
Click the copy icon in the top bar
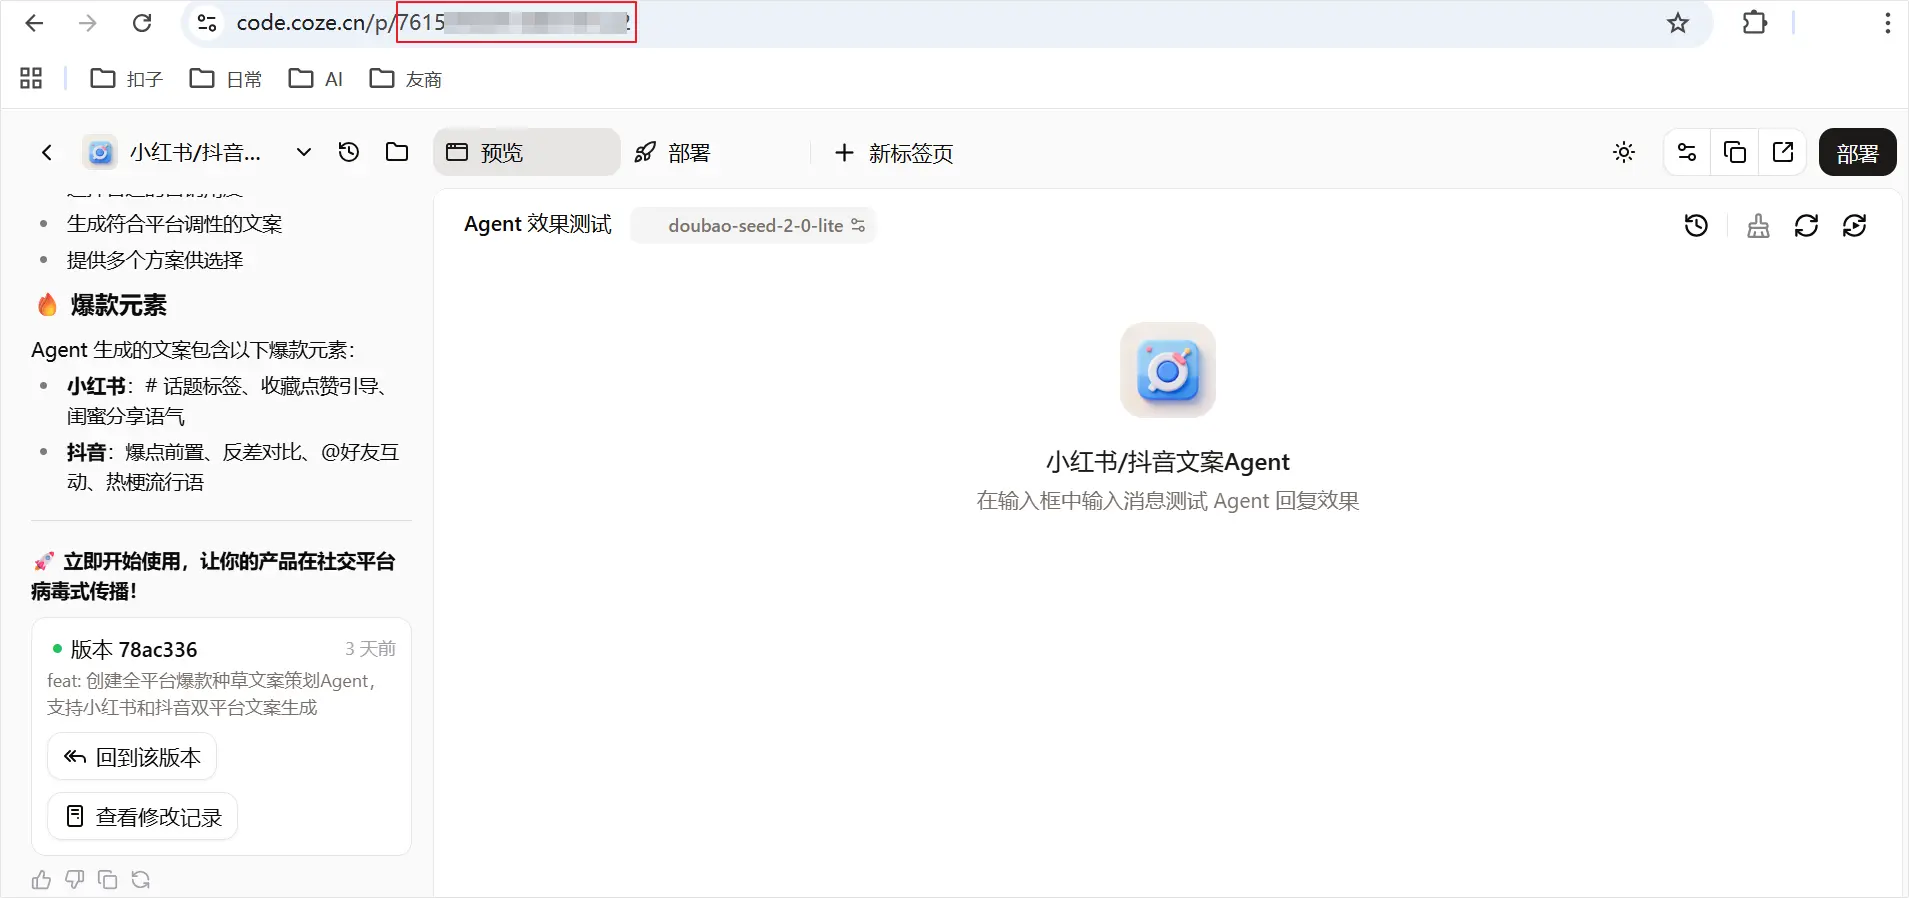pyautogui.click(x=1735, y=153)
